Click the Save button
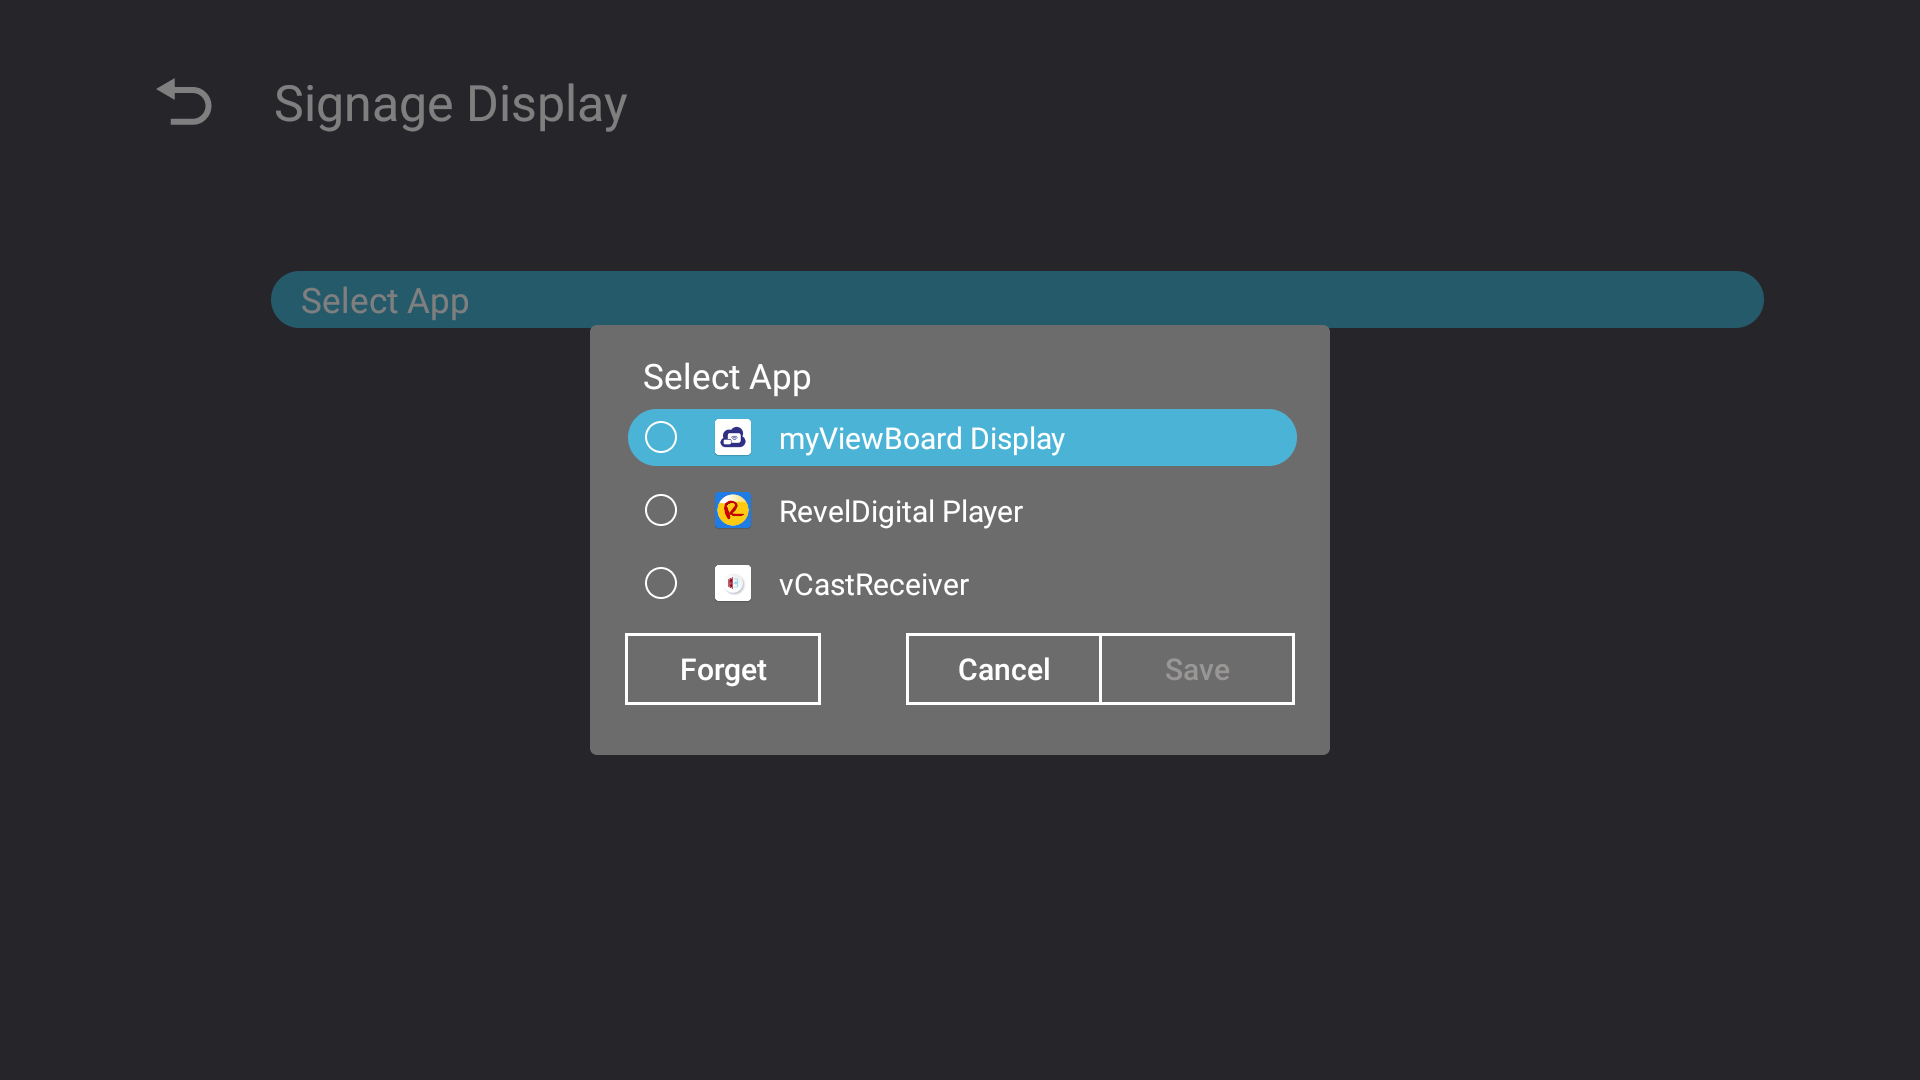 [1197, 669]
